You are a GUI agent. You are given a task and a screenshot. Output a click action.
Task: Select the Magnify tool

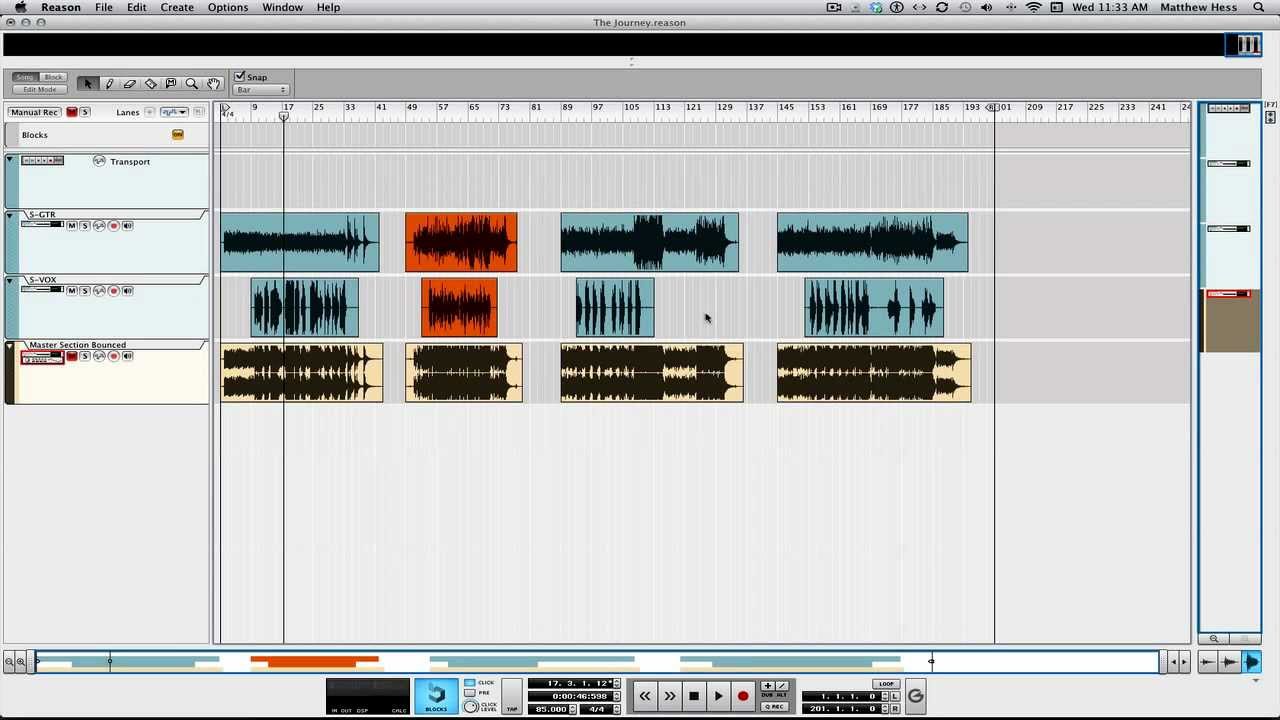pyautogui.click(x=192, y=84)
